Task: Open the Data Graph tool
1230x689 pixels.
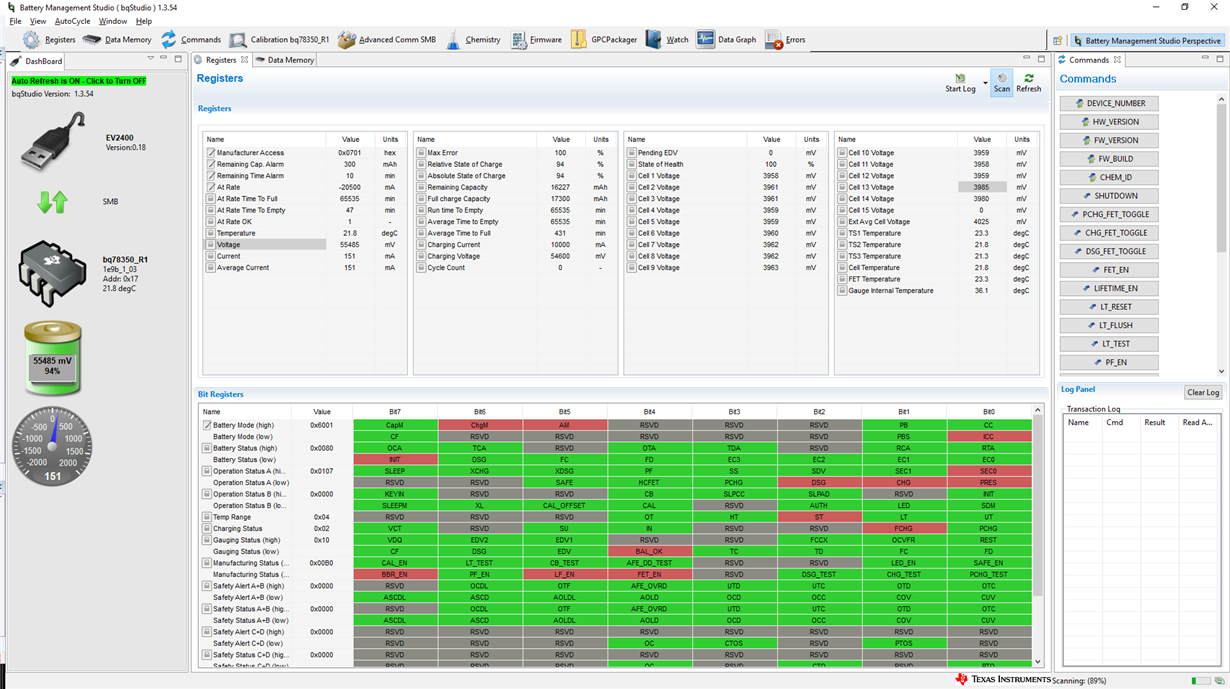Action: [x=727, y=40]
